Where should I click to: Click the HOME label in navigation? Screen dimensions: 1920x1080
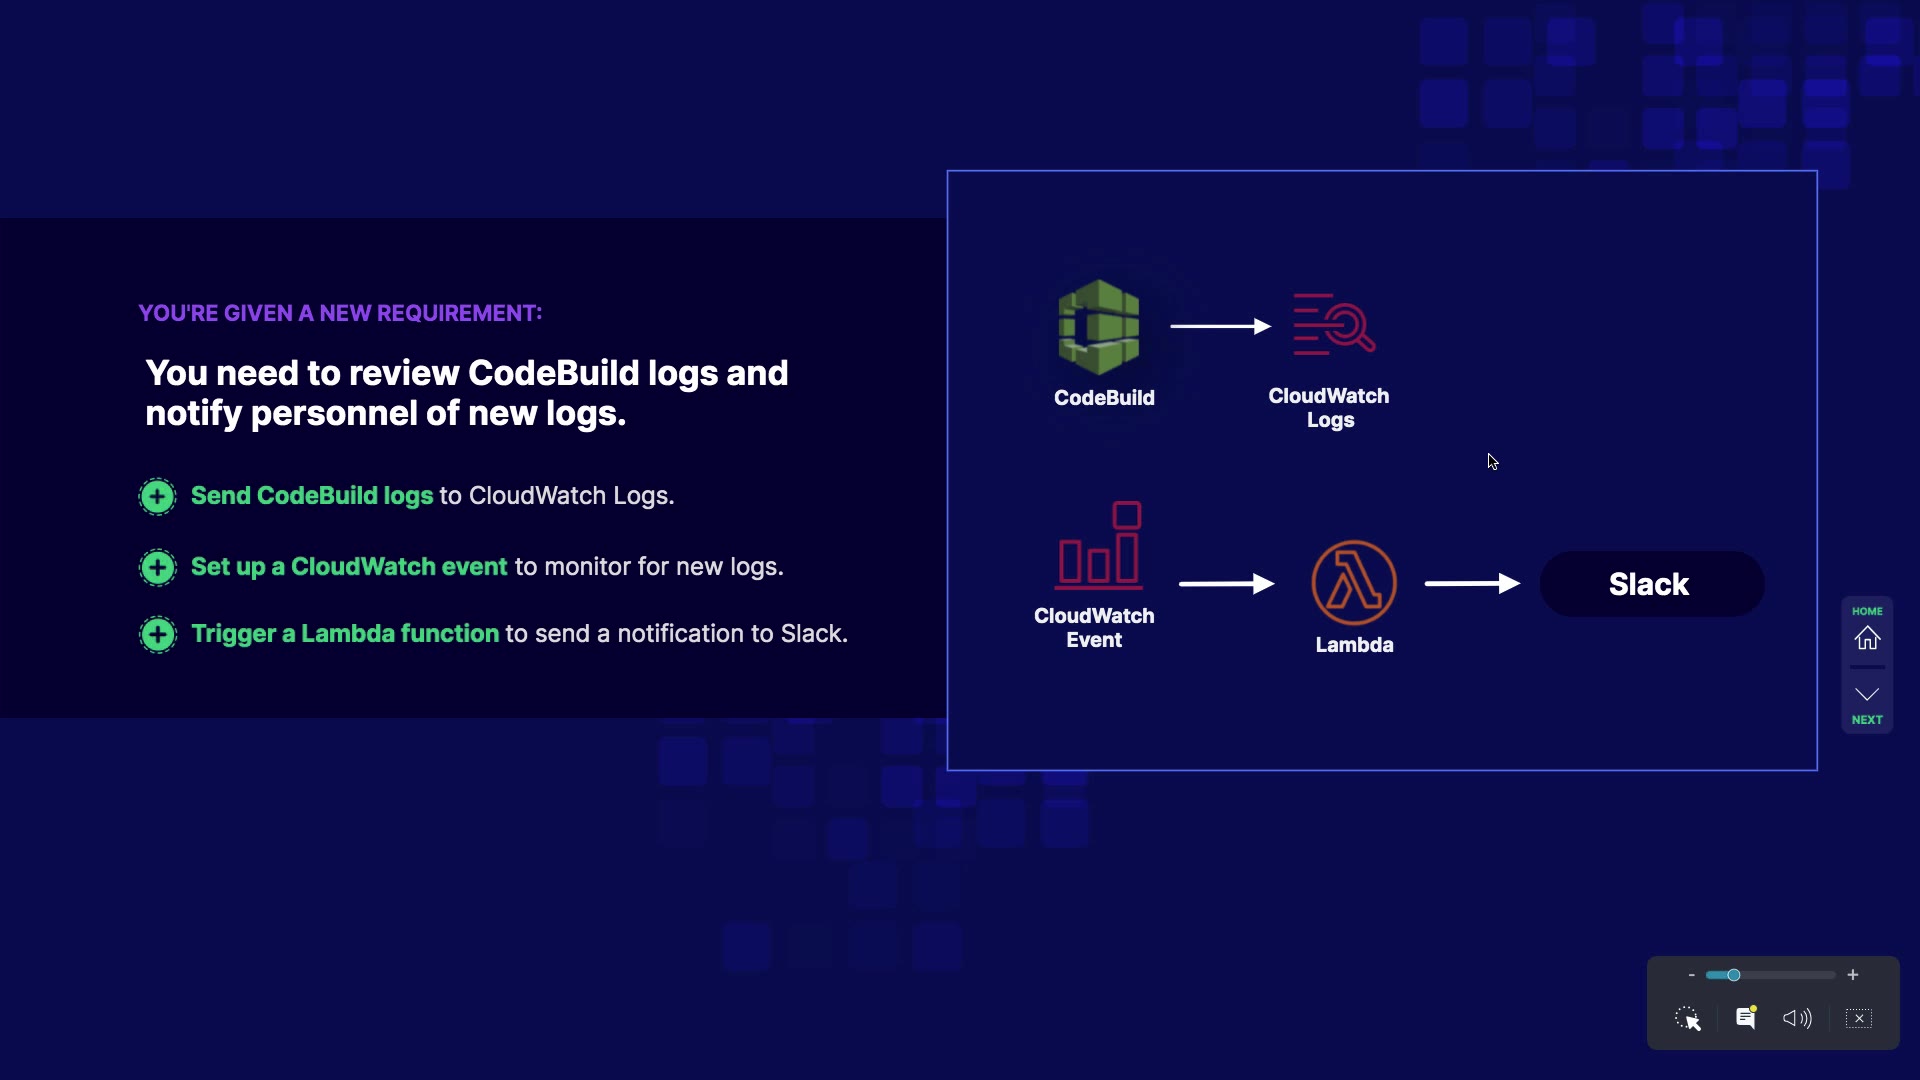click(1867, 611)
